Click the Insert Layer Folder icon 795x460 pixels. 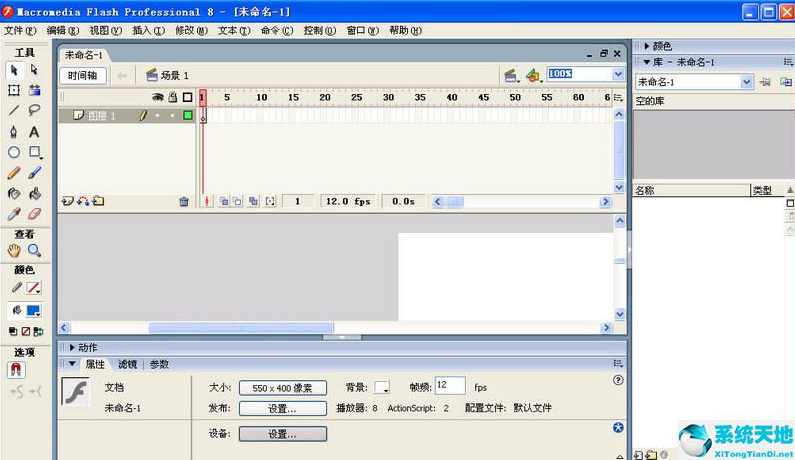coord(98,201)
